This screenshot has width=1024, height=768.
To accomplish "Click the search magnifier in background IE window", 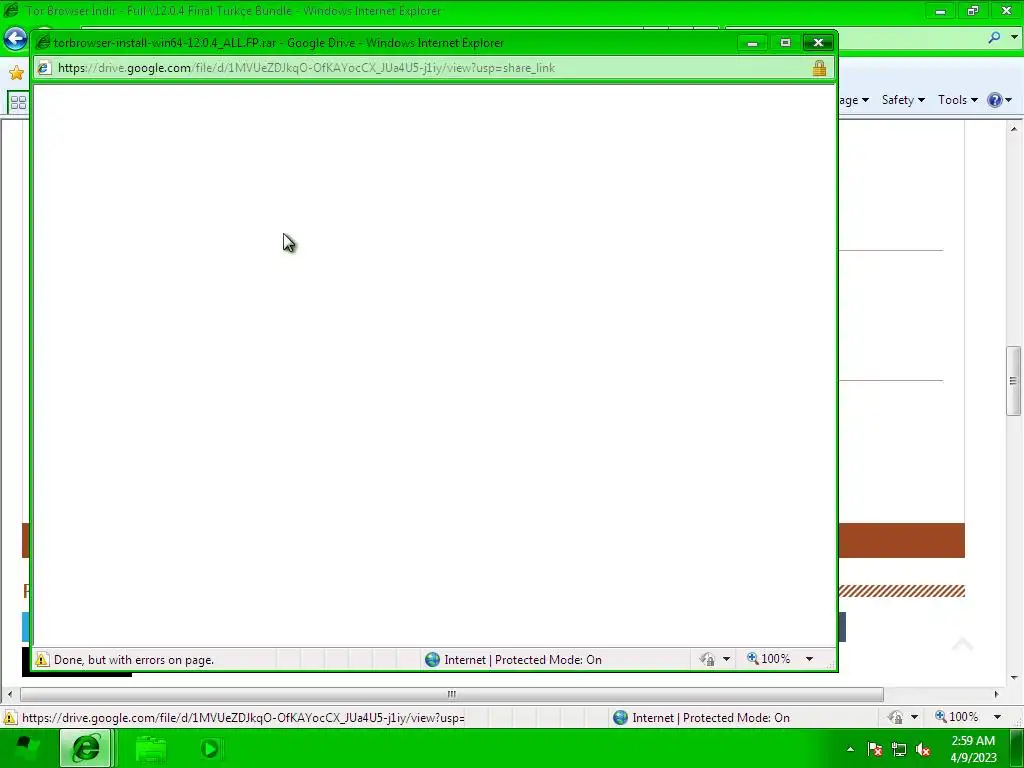I will click(994, 38).
